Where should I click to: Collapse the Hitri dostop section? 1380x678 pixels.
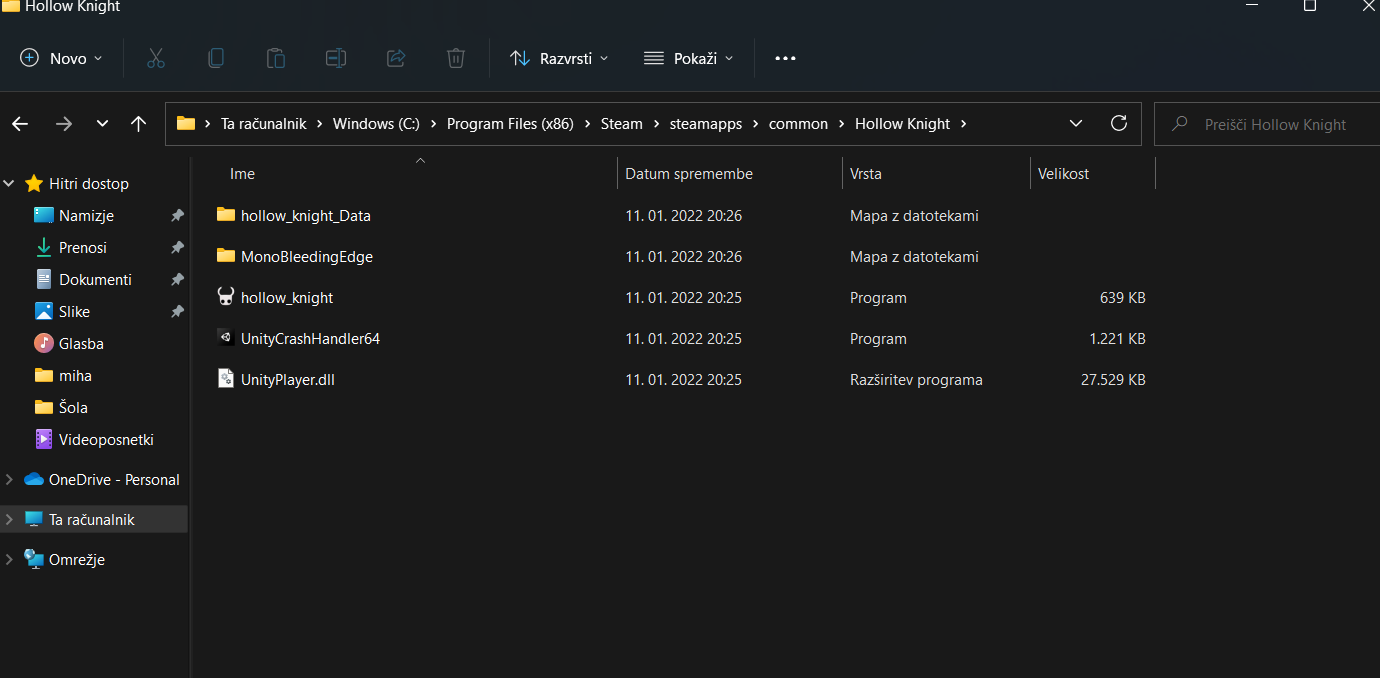(9, 184)
